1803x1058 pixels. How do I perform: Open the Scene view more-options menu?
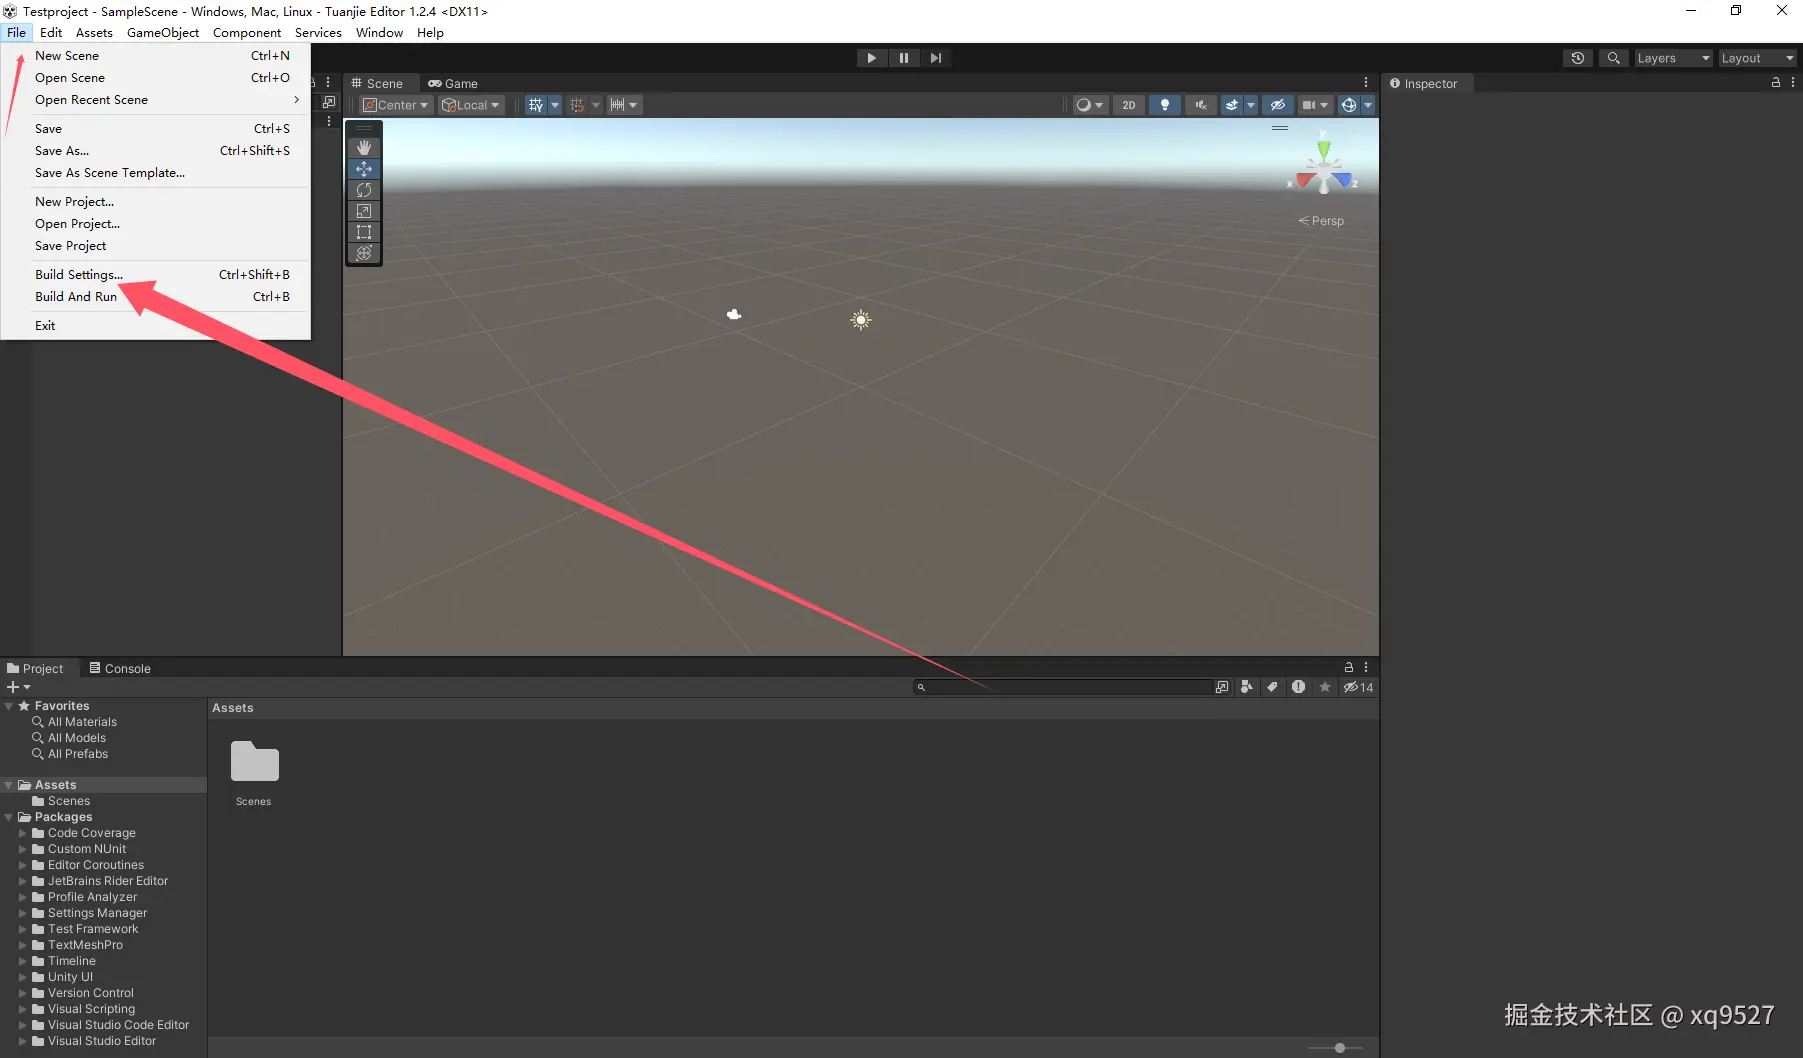(x=1366, y=83)
